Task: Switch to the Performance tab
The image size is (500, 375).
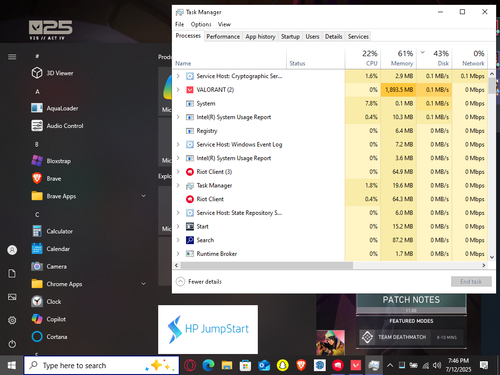Action: click(223, 37)
